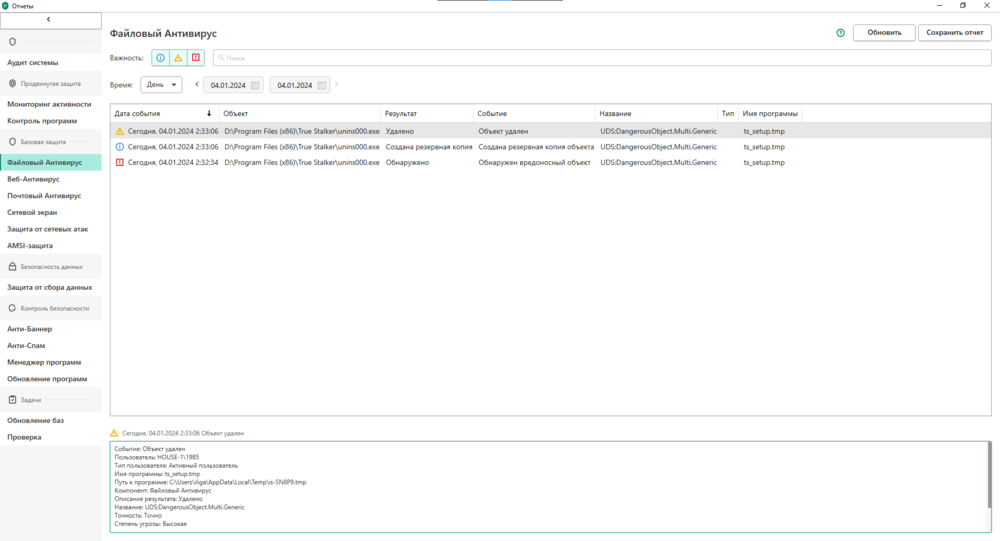Toggle the warning events importance filter

click(x=178, y=58)
